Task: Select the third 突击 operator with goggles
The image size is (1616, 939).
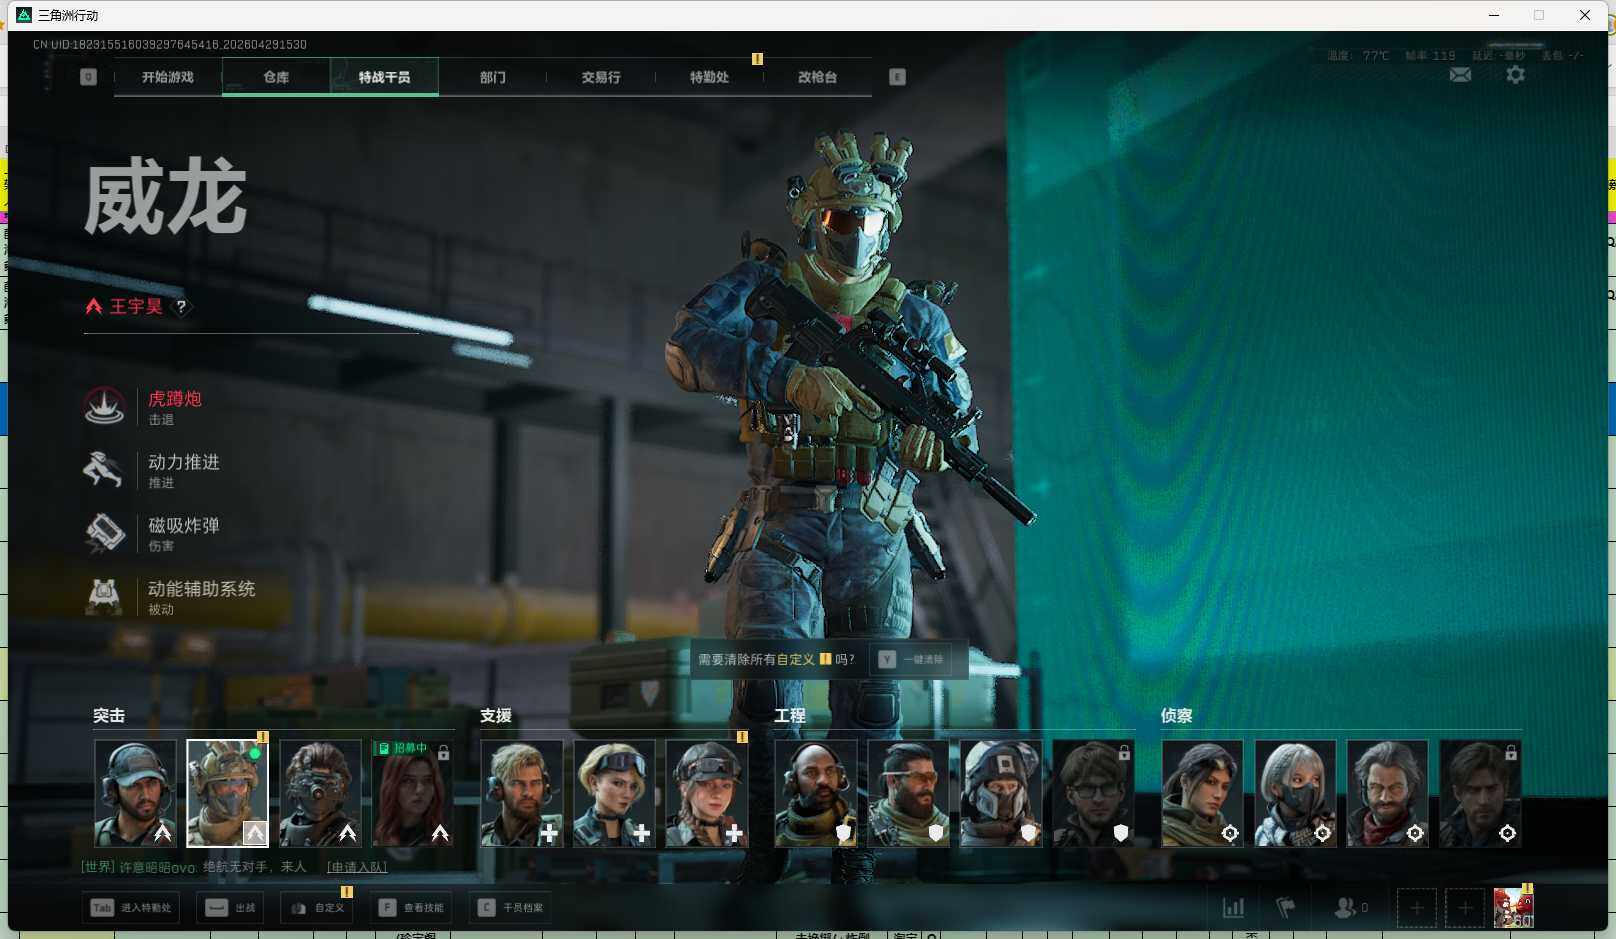Action: click(320, 793)
